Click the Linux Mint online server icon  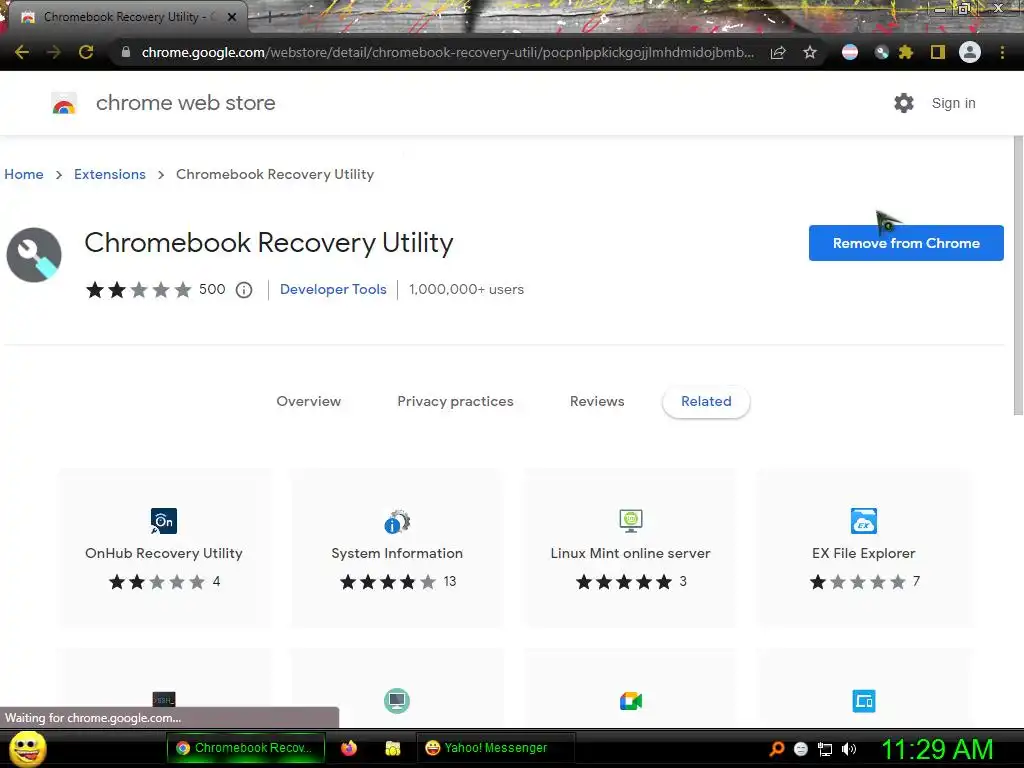631,521
